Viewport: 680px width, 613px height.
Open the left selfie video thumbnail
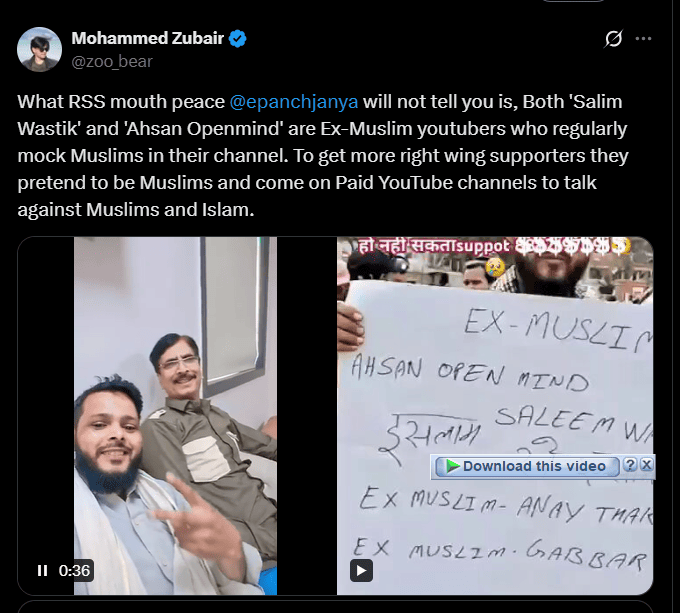pyautogui.click(x=175, y=416)
